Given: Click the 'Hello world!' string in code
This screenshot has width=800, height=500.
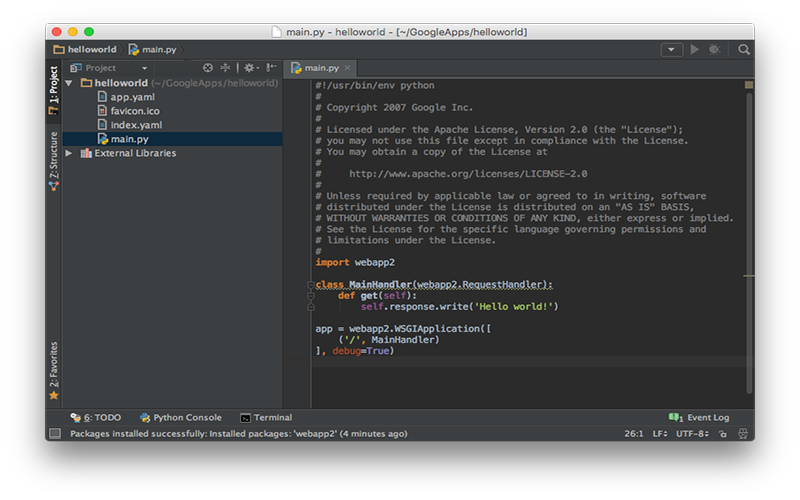Looking at the screenshot, I should tap(514, 307).
